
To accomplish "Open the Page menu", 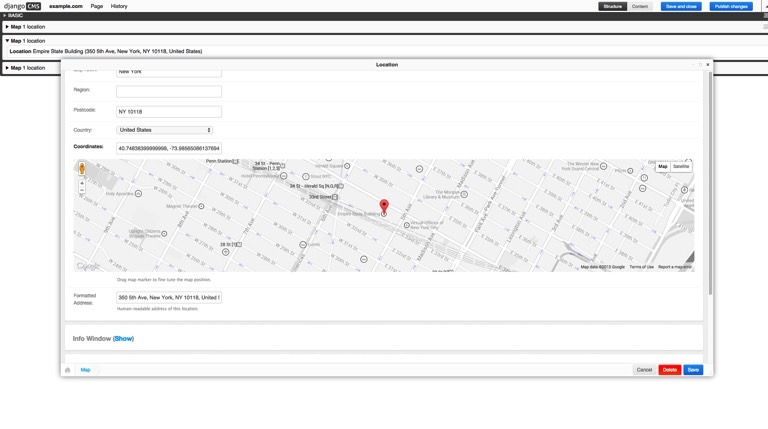I will point(96,6).
